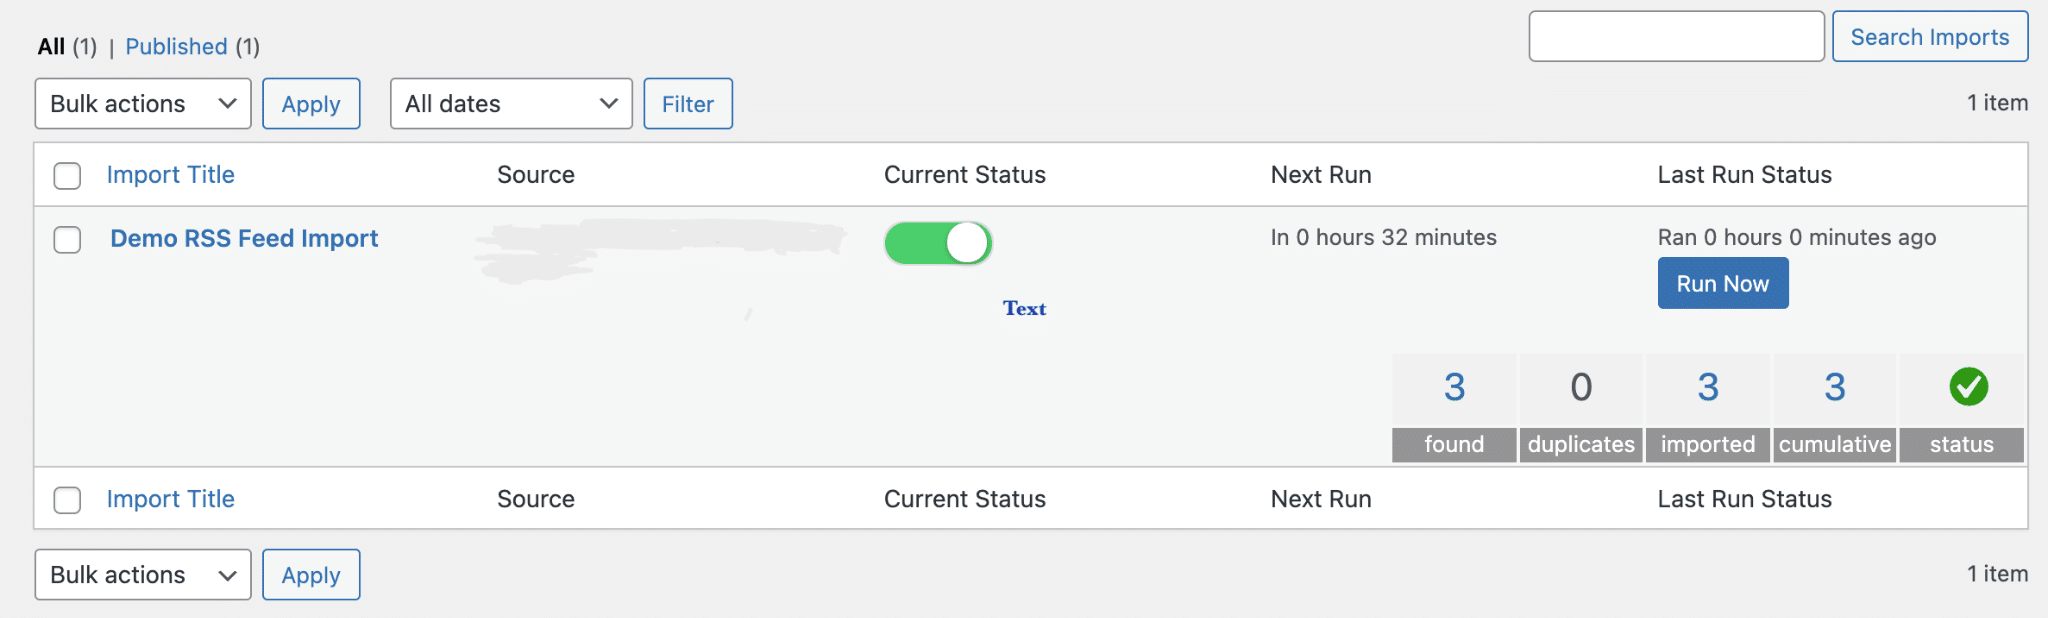Open the Demo RSS Feed Import link

tap(244, 239)
